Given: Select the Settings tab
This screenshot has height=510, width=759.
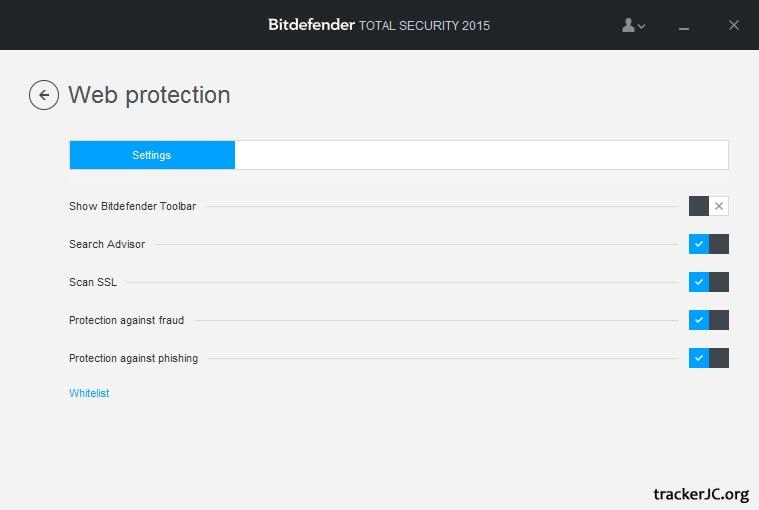Looking at the screenshot, I should pos(152,155).
